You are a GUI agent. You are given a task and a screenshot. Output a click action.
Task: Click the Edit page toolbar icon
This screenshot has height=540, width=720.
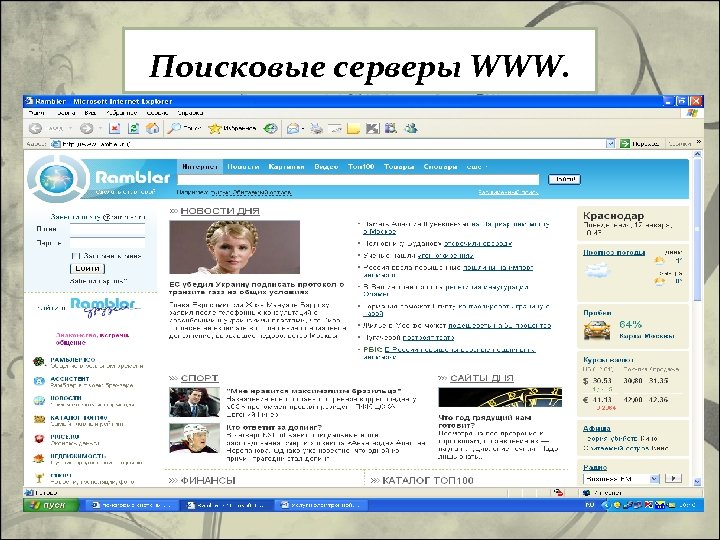335,129
